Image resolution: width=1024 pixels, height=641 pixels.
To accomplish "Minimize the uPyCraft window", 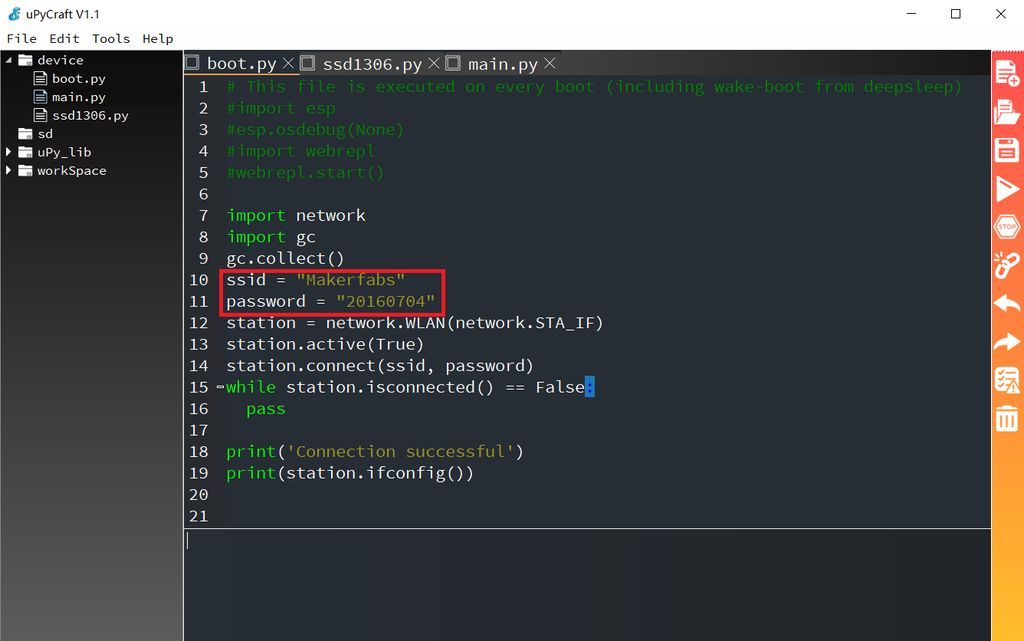I will (x=912, y=14).
